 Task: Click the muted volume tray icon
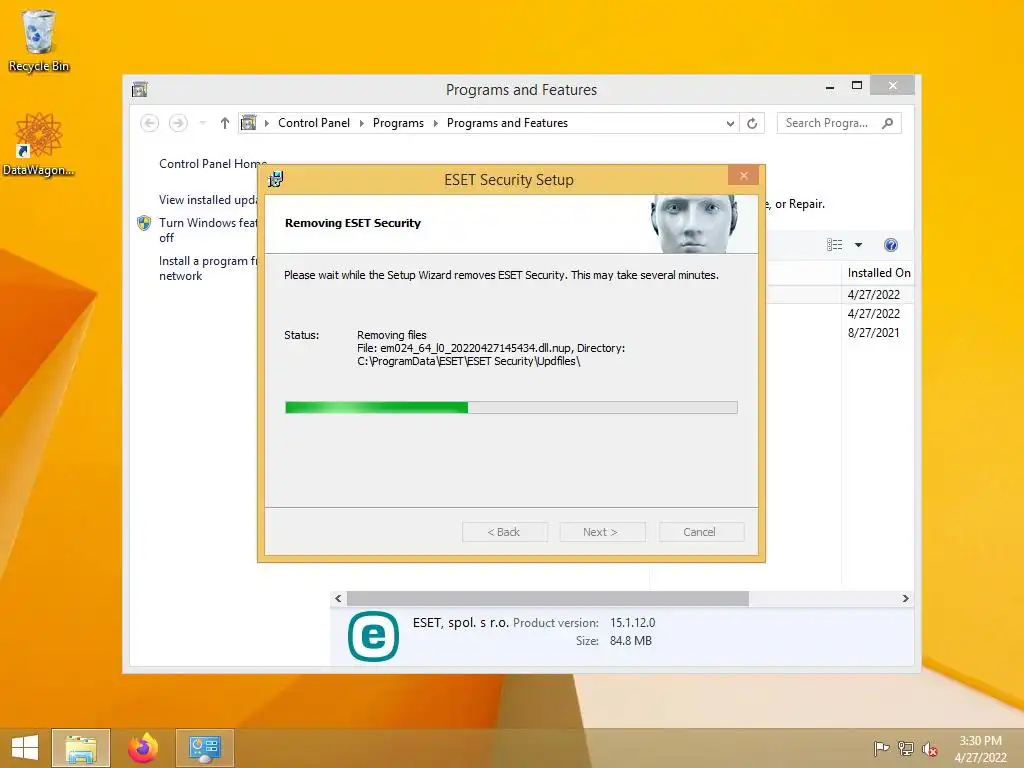[930, 749]
